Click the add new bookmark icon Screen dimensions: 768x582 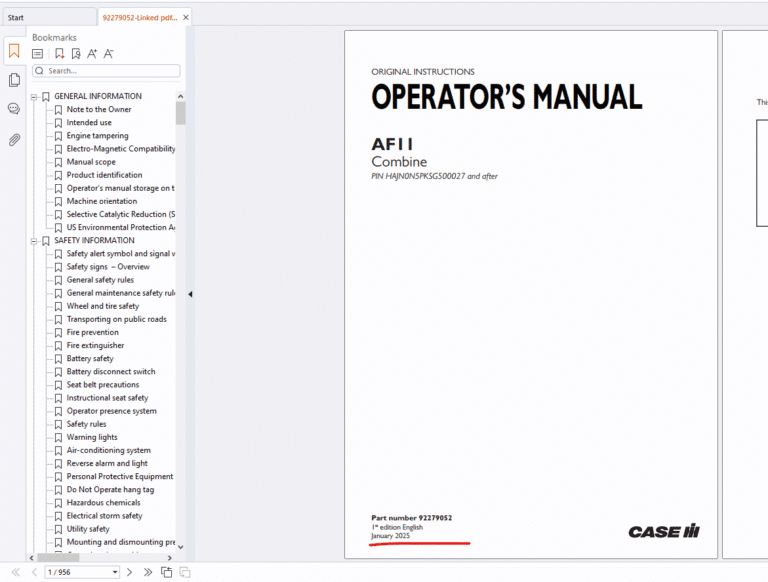[x=59, y=54]
